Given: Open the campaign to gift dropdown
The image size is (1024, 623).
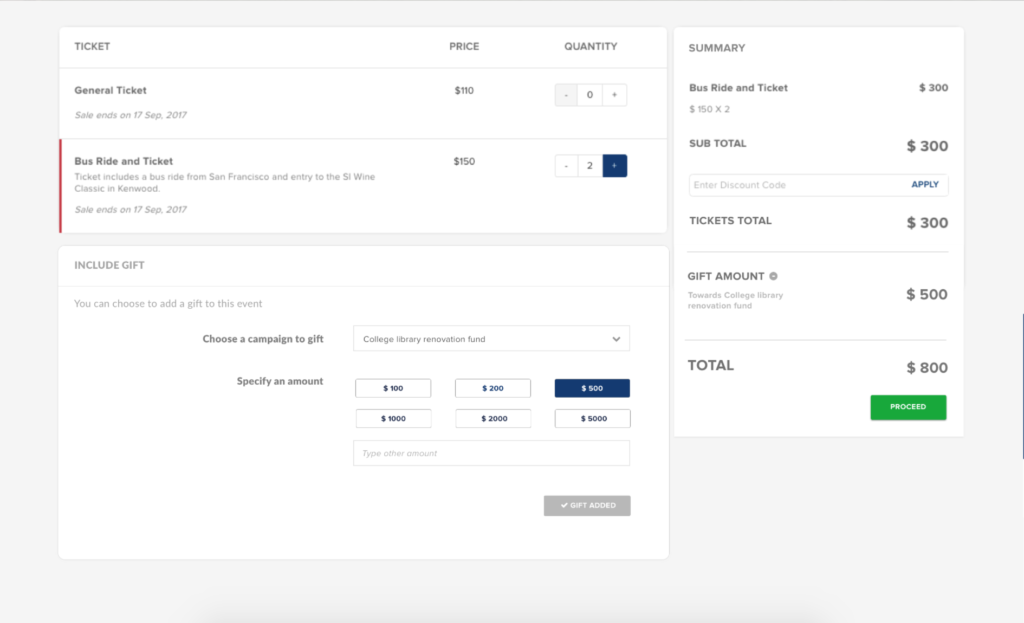Looking at the screenshot, I should point(491,339).
